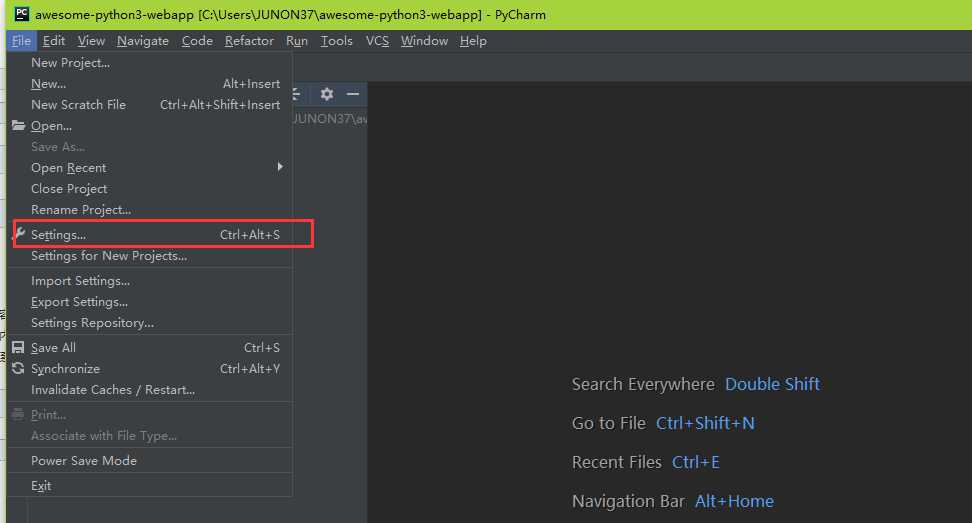The width and height of the screenshot is (972, 523).
Task: Create a New Scratch File
Action: pos(150,105)
